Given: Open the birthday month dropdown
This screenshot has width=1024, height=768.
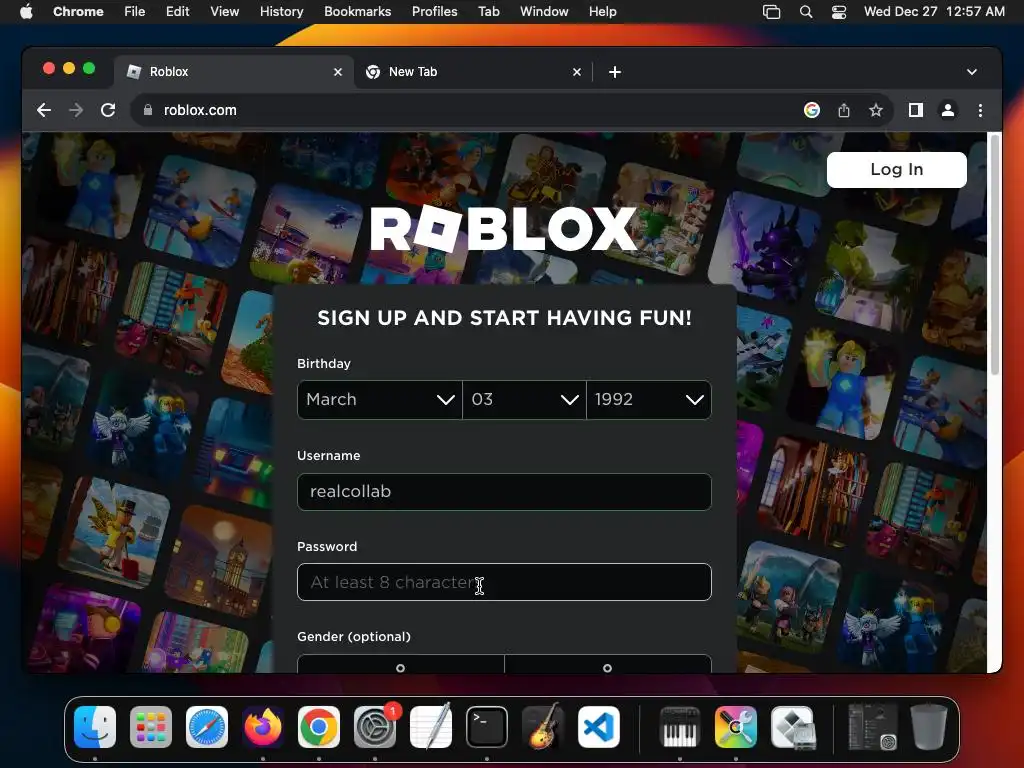Looking at the screenshot, I should pos(379,400).
